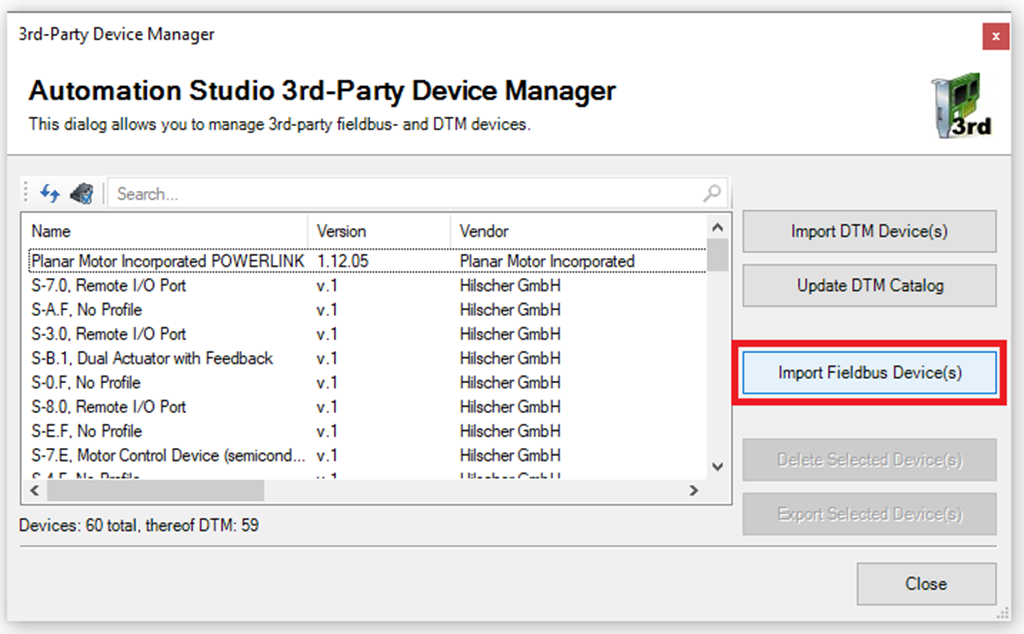Close the 3rd-Party Device Manager dialog
The image size is (1024, 634).
pos(925,584)
